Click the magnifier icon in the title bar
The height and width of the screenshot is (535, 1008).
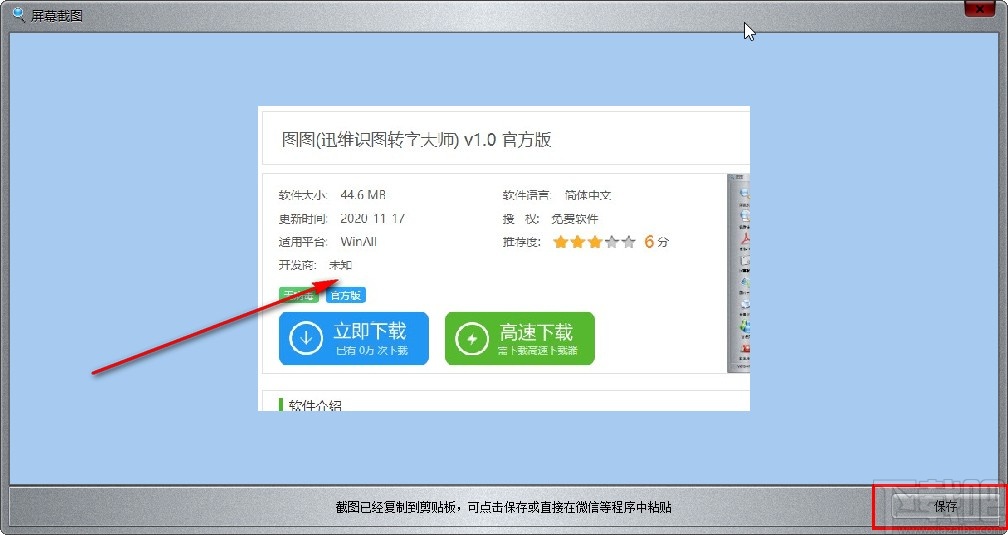click(x=19, y=14)
